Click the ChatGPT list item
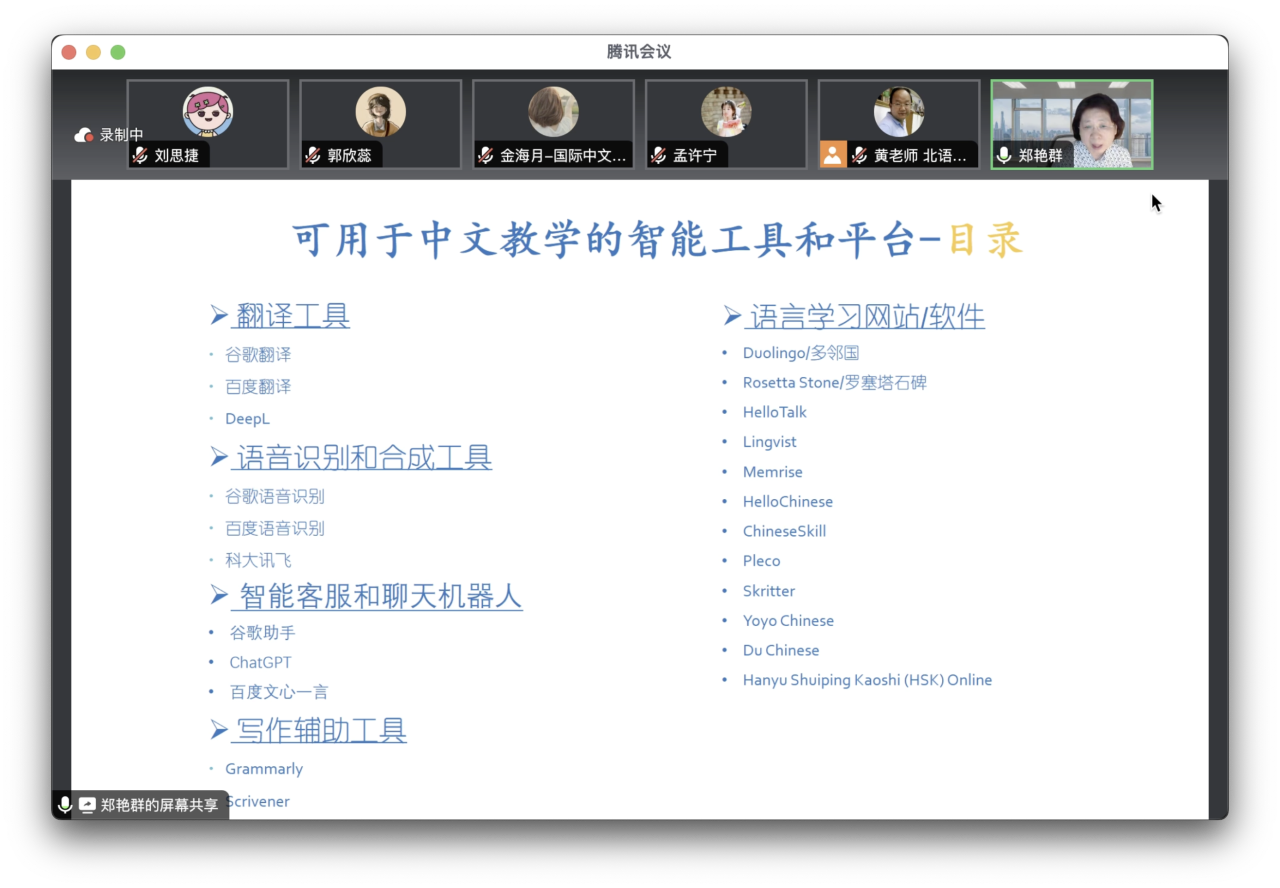This screenshot has height=888, width=1280. [x=260, y=662]
